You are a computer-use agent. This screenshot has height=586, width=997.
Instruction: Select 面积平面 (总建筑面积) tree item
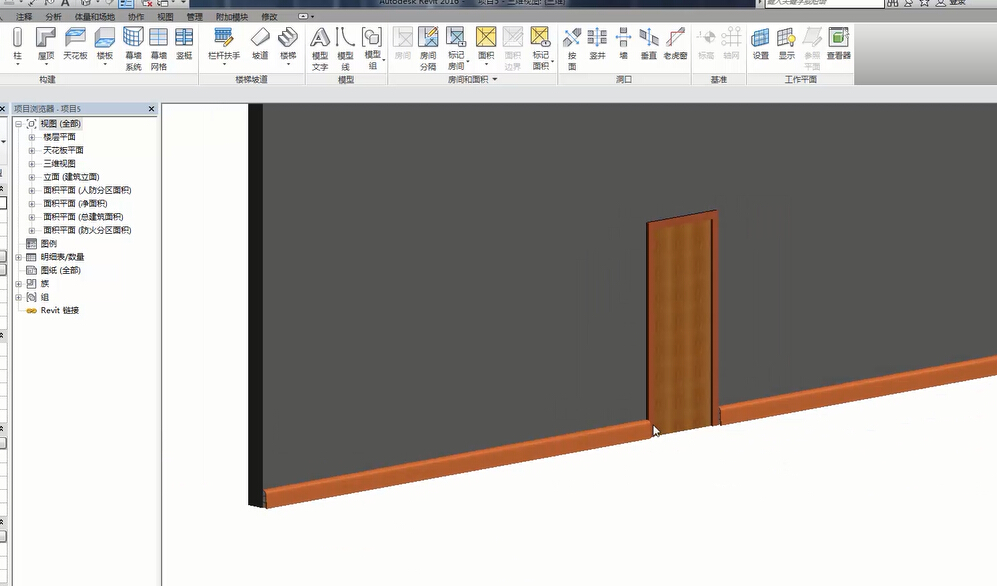coord(83,217)
